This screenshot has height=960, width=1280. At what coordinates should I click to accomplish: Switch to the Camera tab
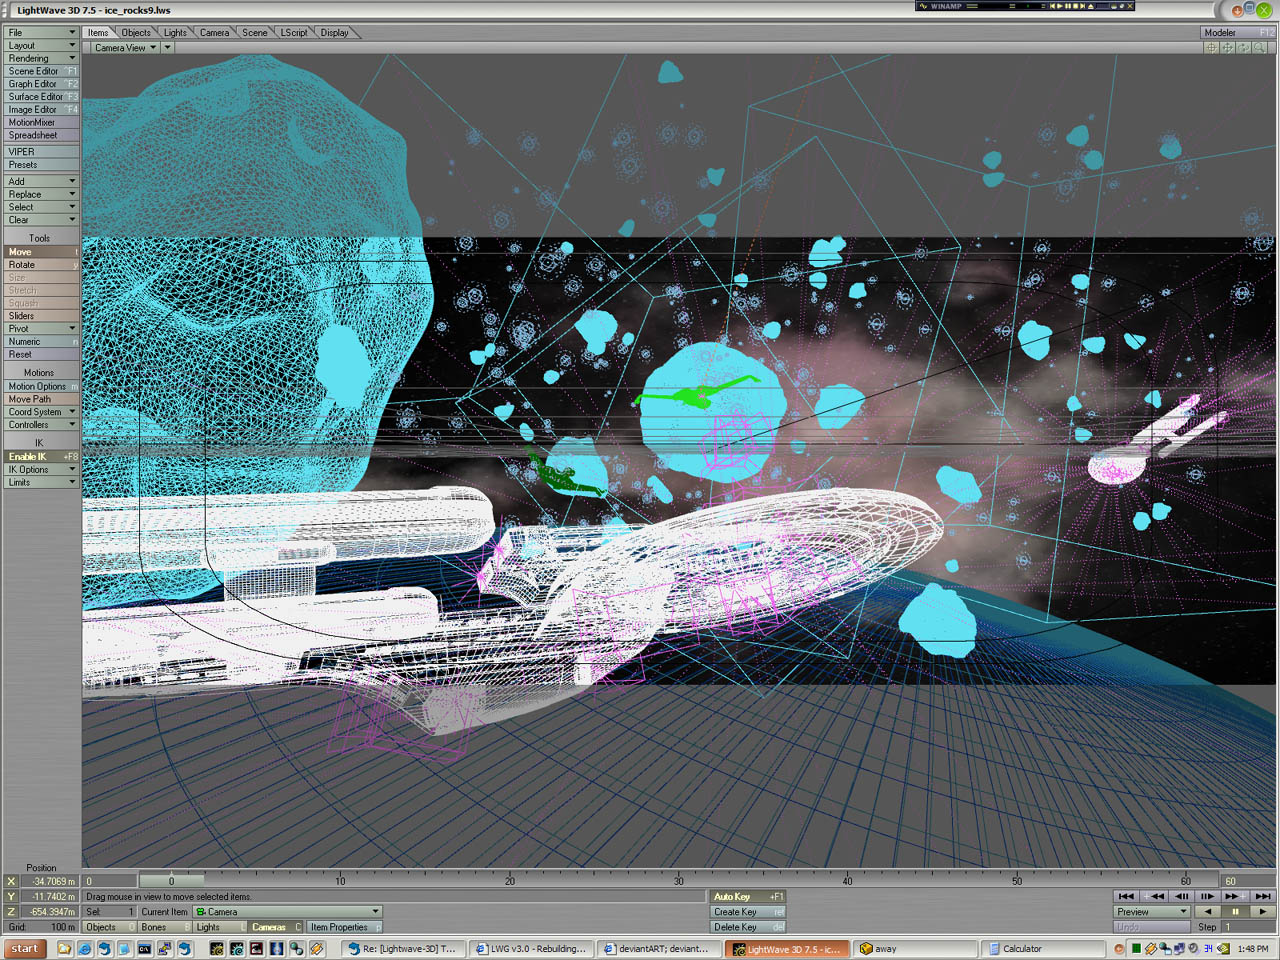[214, 32]
